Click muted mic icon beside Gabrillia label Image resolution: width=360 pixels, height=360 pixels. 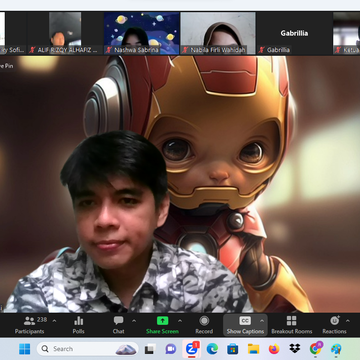[262, 50]
